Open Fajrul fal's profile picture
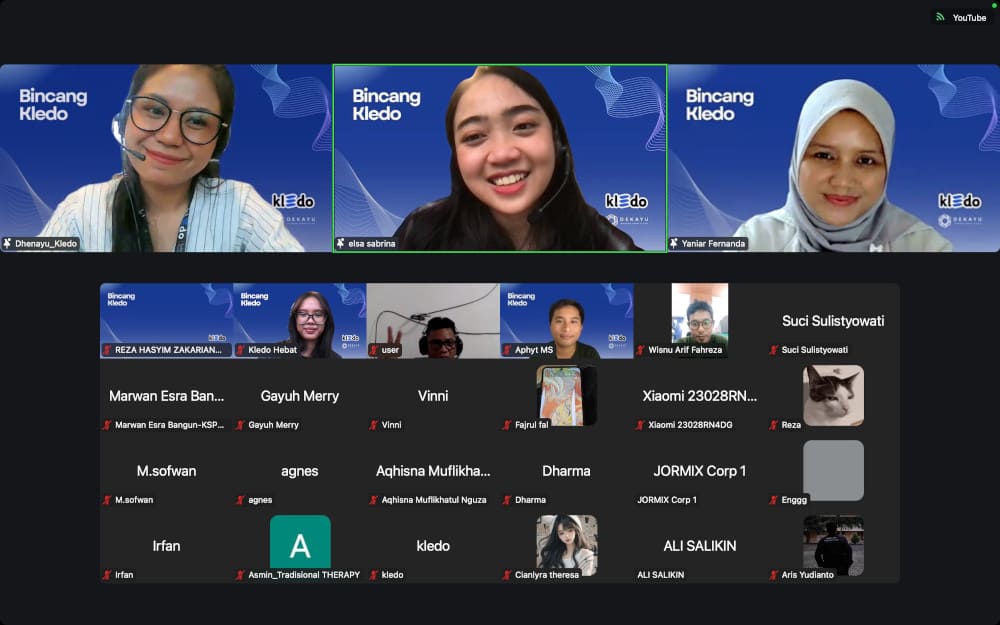Viewport: 1000px width, 625px height. (566, 395)
